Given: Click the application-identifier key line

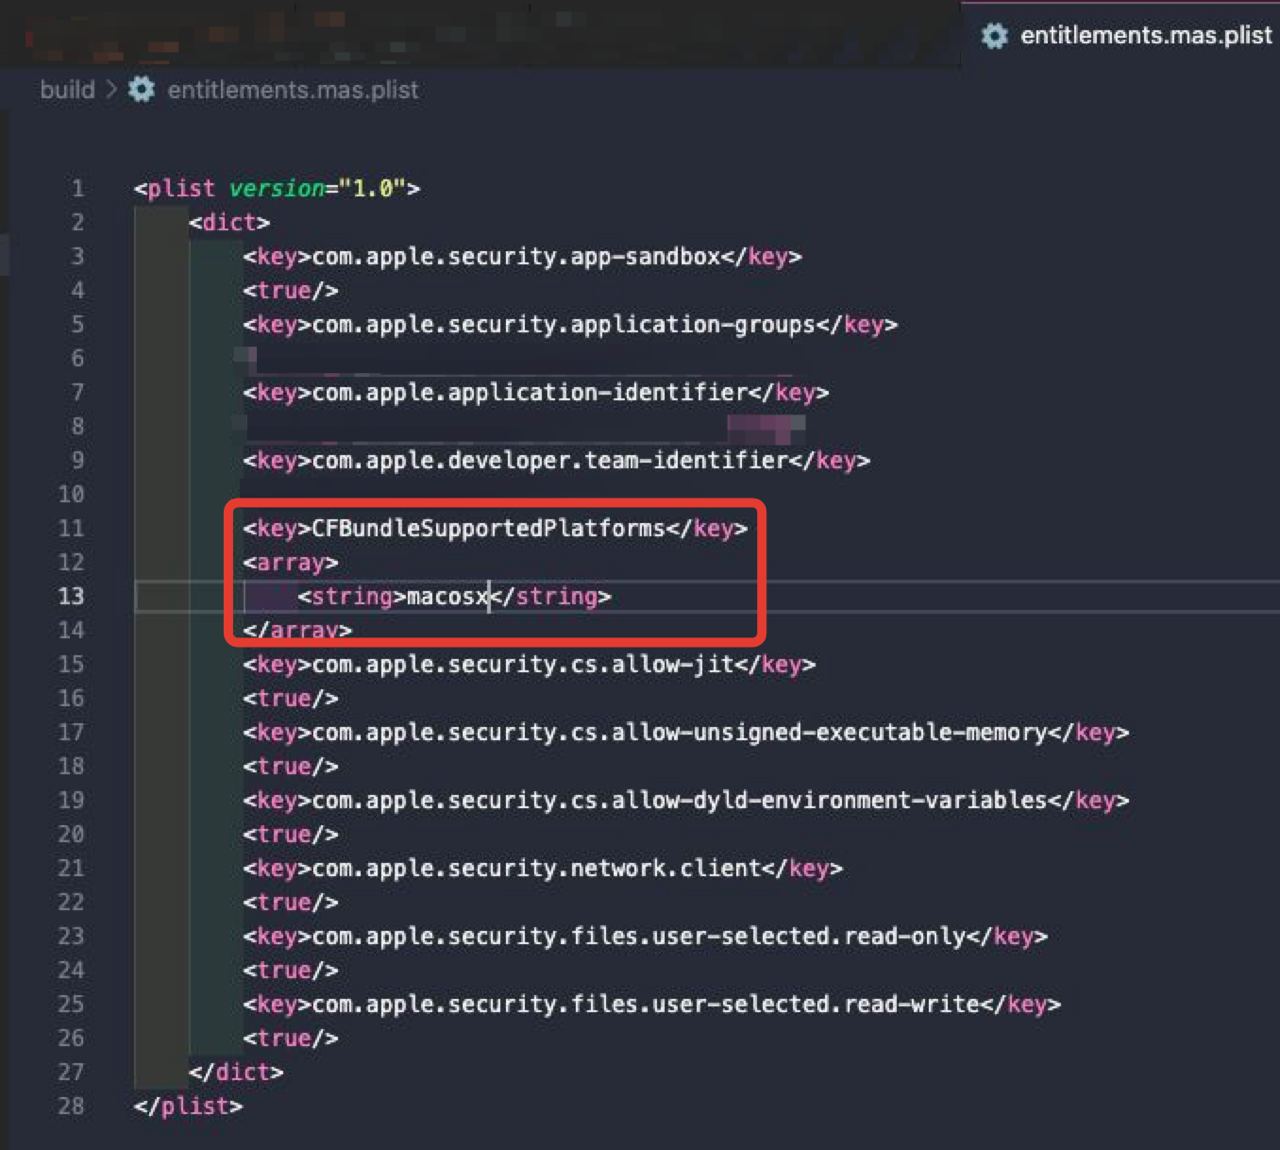Looking at the screenshot, I should pyautogui.click(x=536, y=392).
